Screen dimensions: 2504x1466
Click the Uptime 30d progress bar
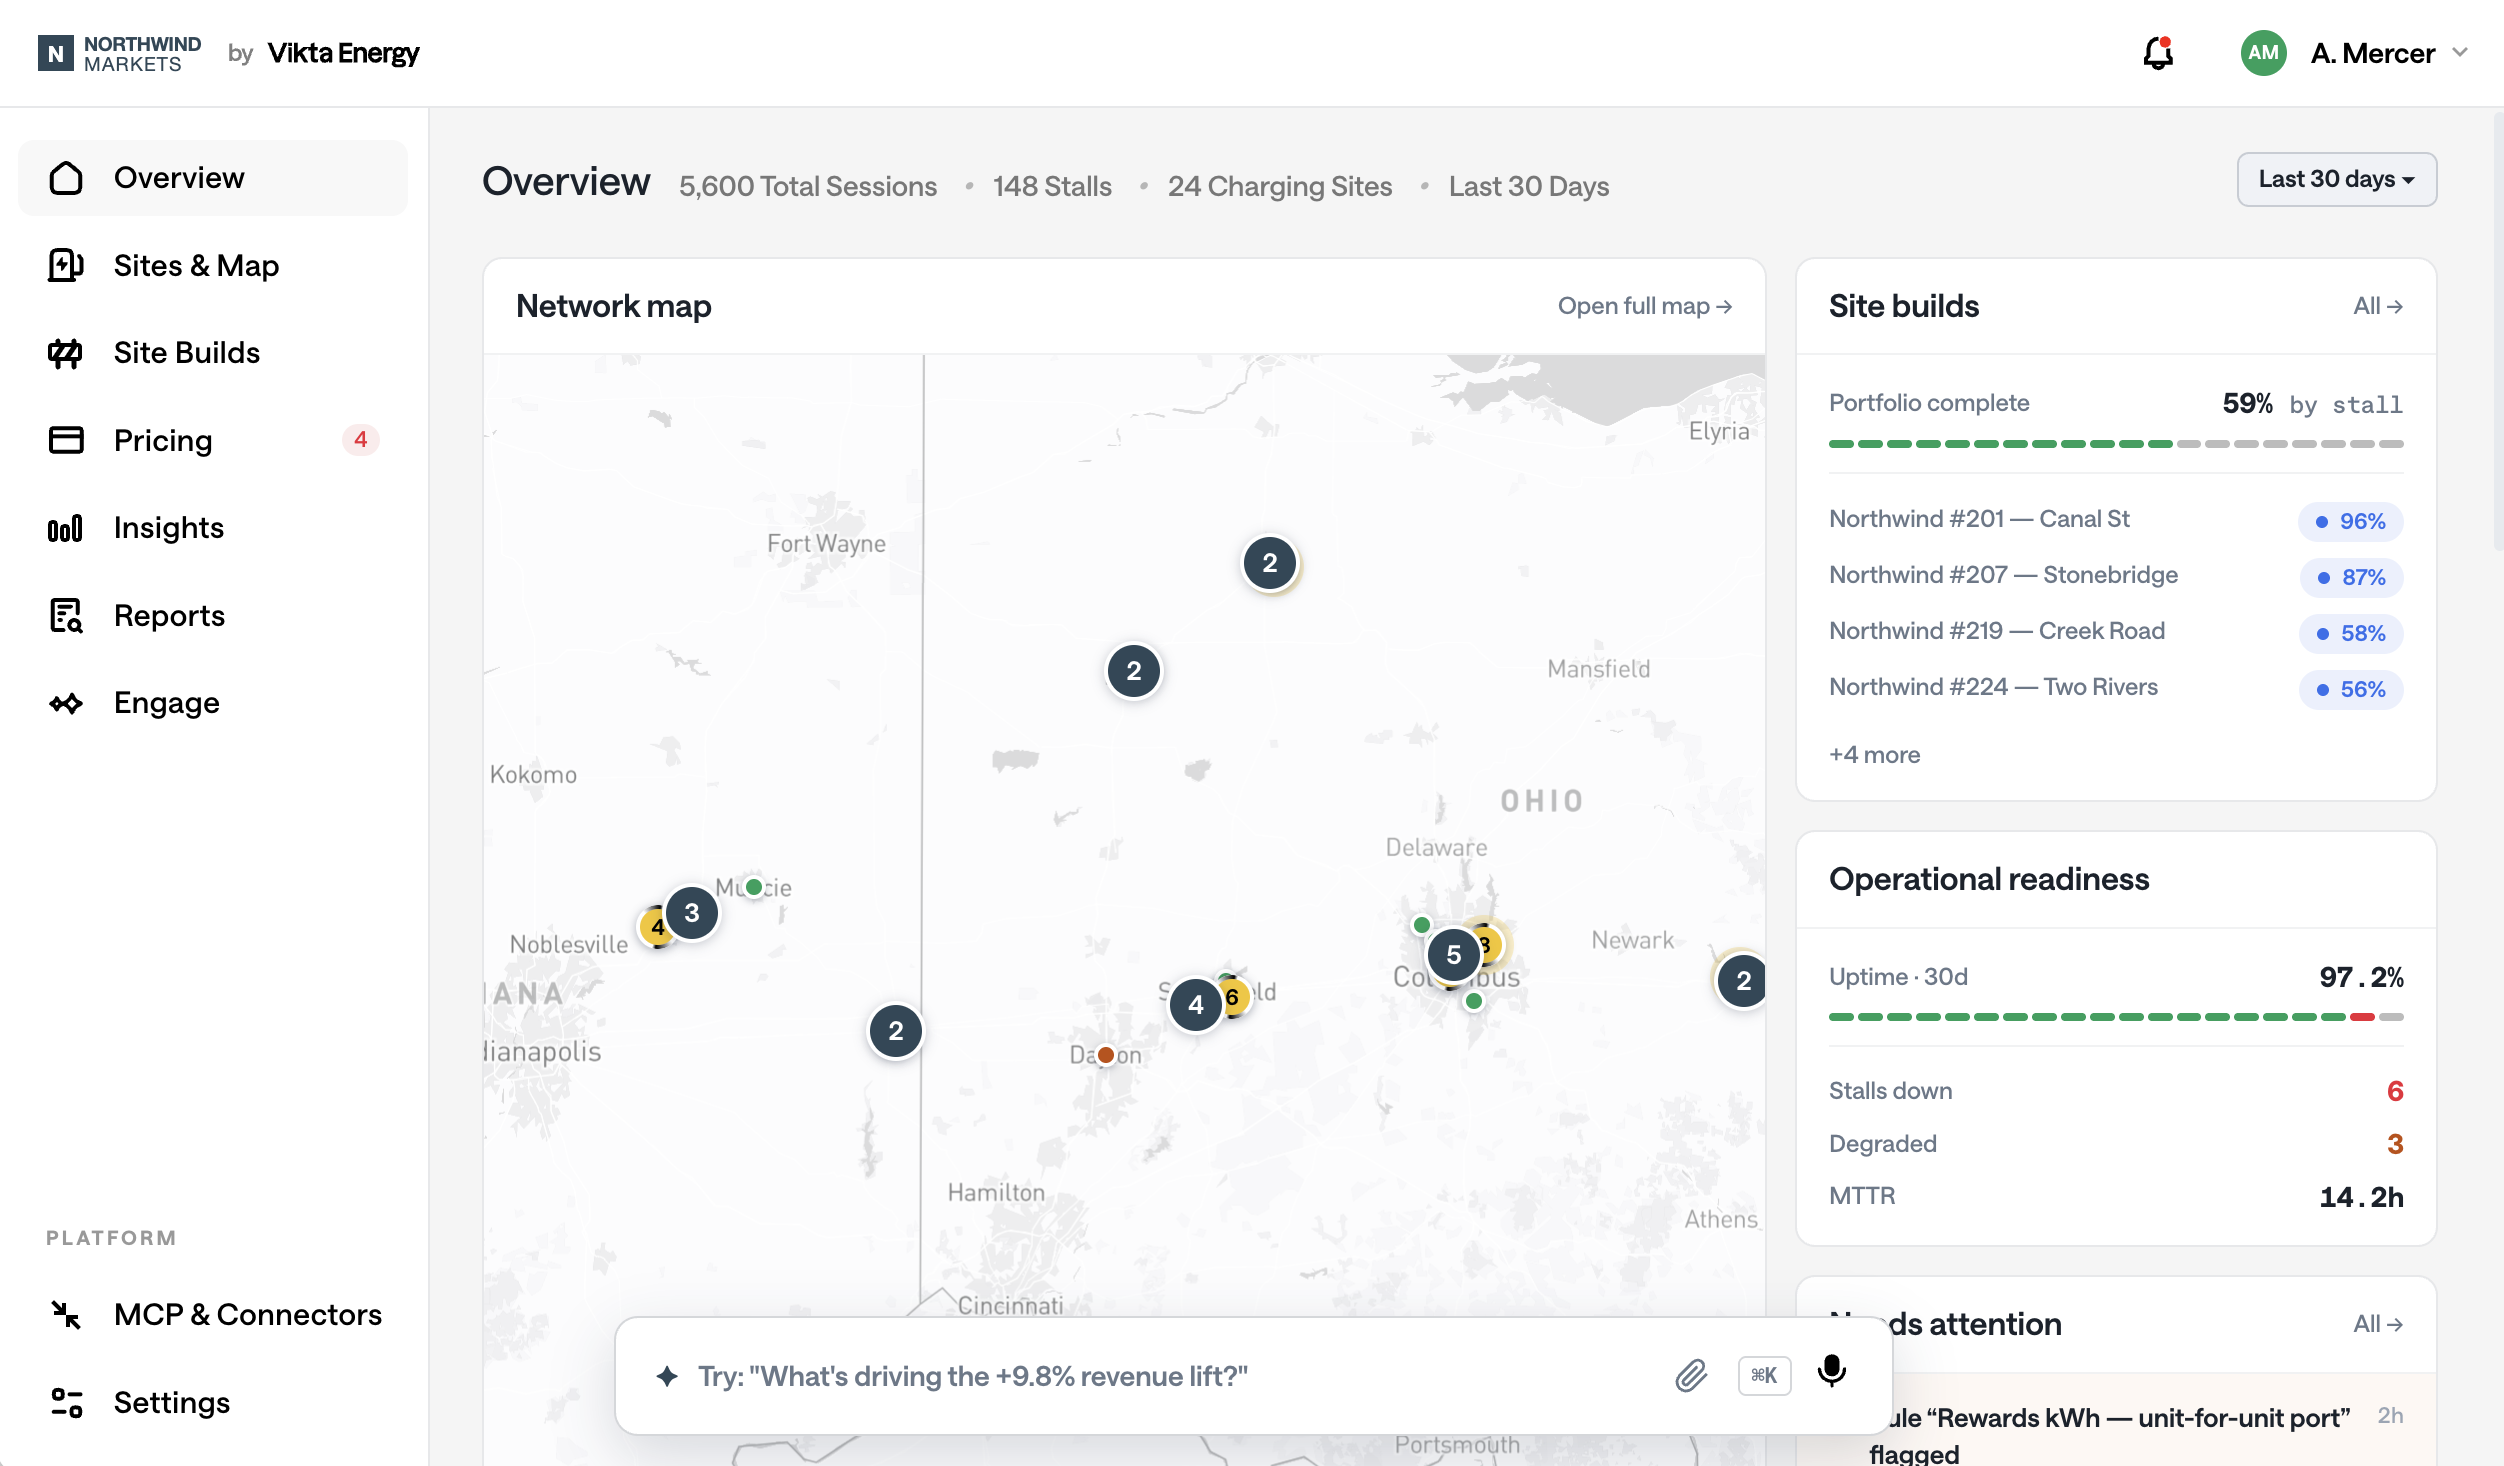2116,1017
